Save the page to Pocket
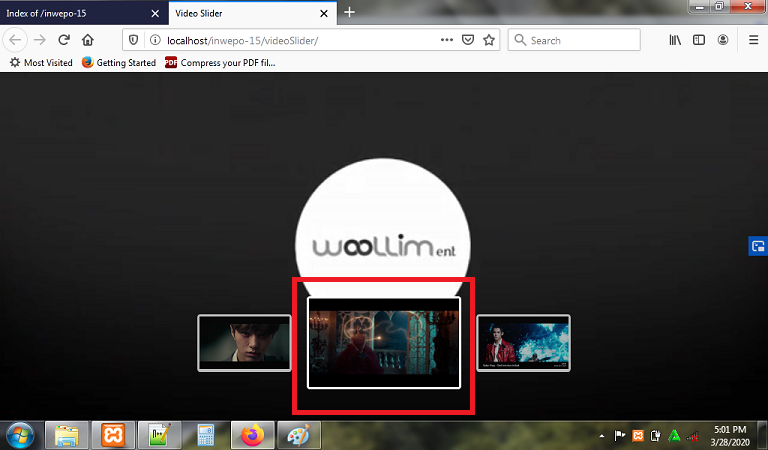768x450 pixels. 468,40
